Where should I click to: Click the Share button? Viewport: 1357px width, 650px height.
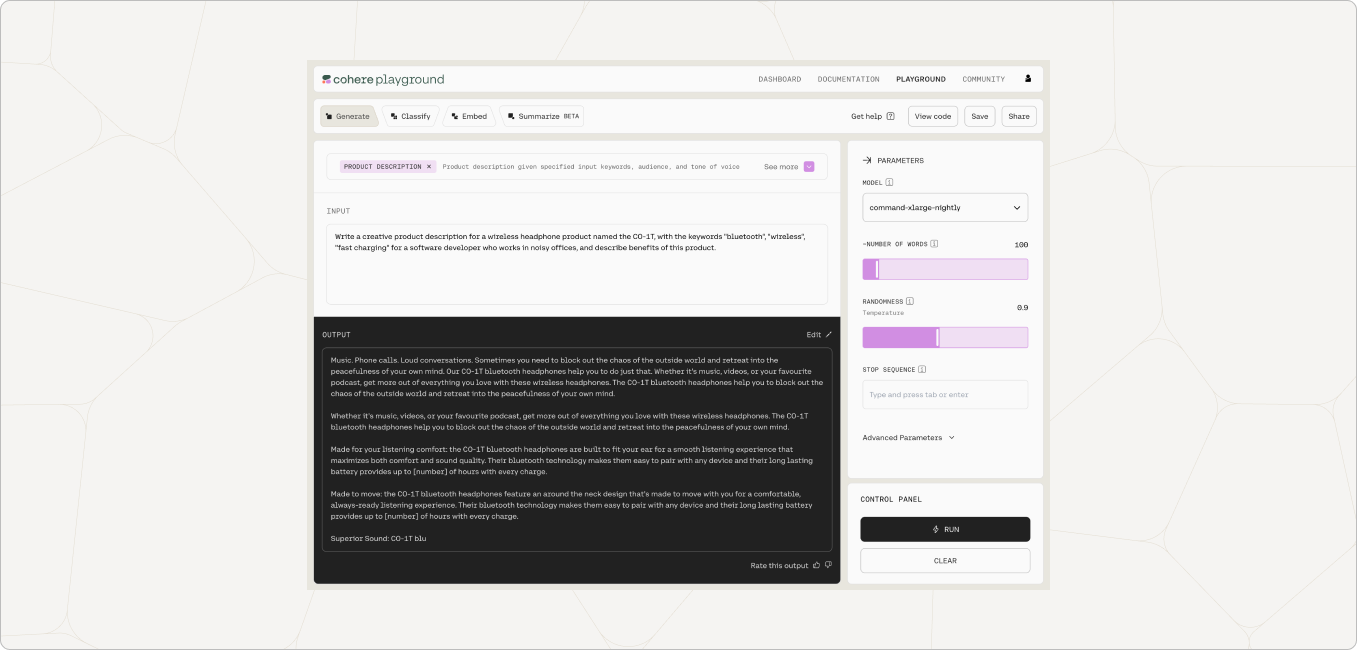coord(1019,116)
